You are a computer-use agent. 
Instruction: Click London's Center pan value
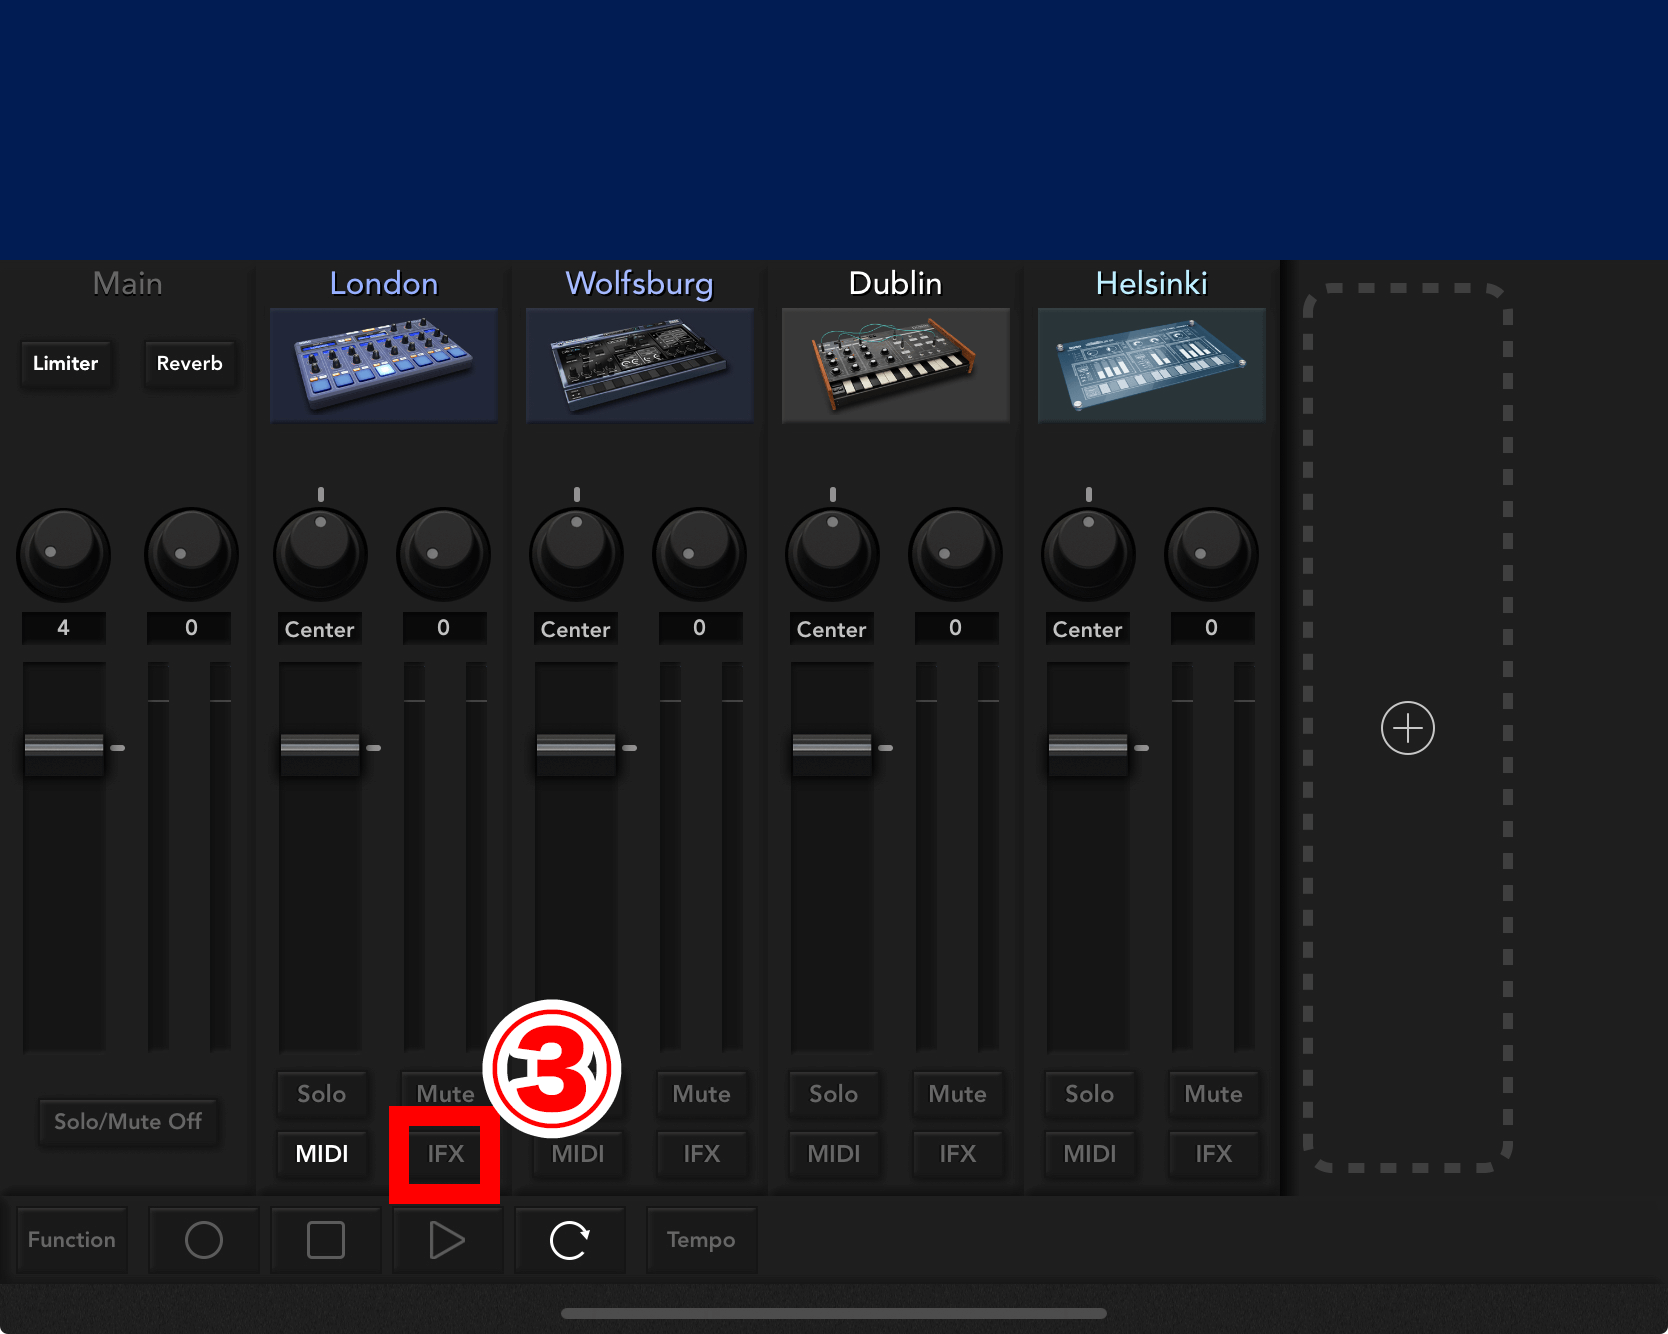tap(320, 629)
